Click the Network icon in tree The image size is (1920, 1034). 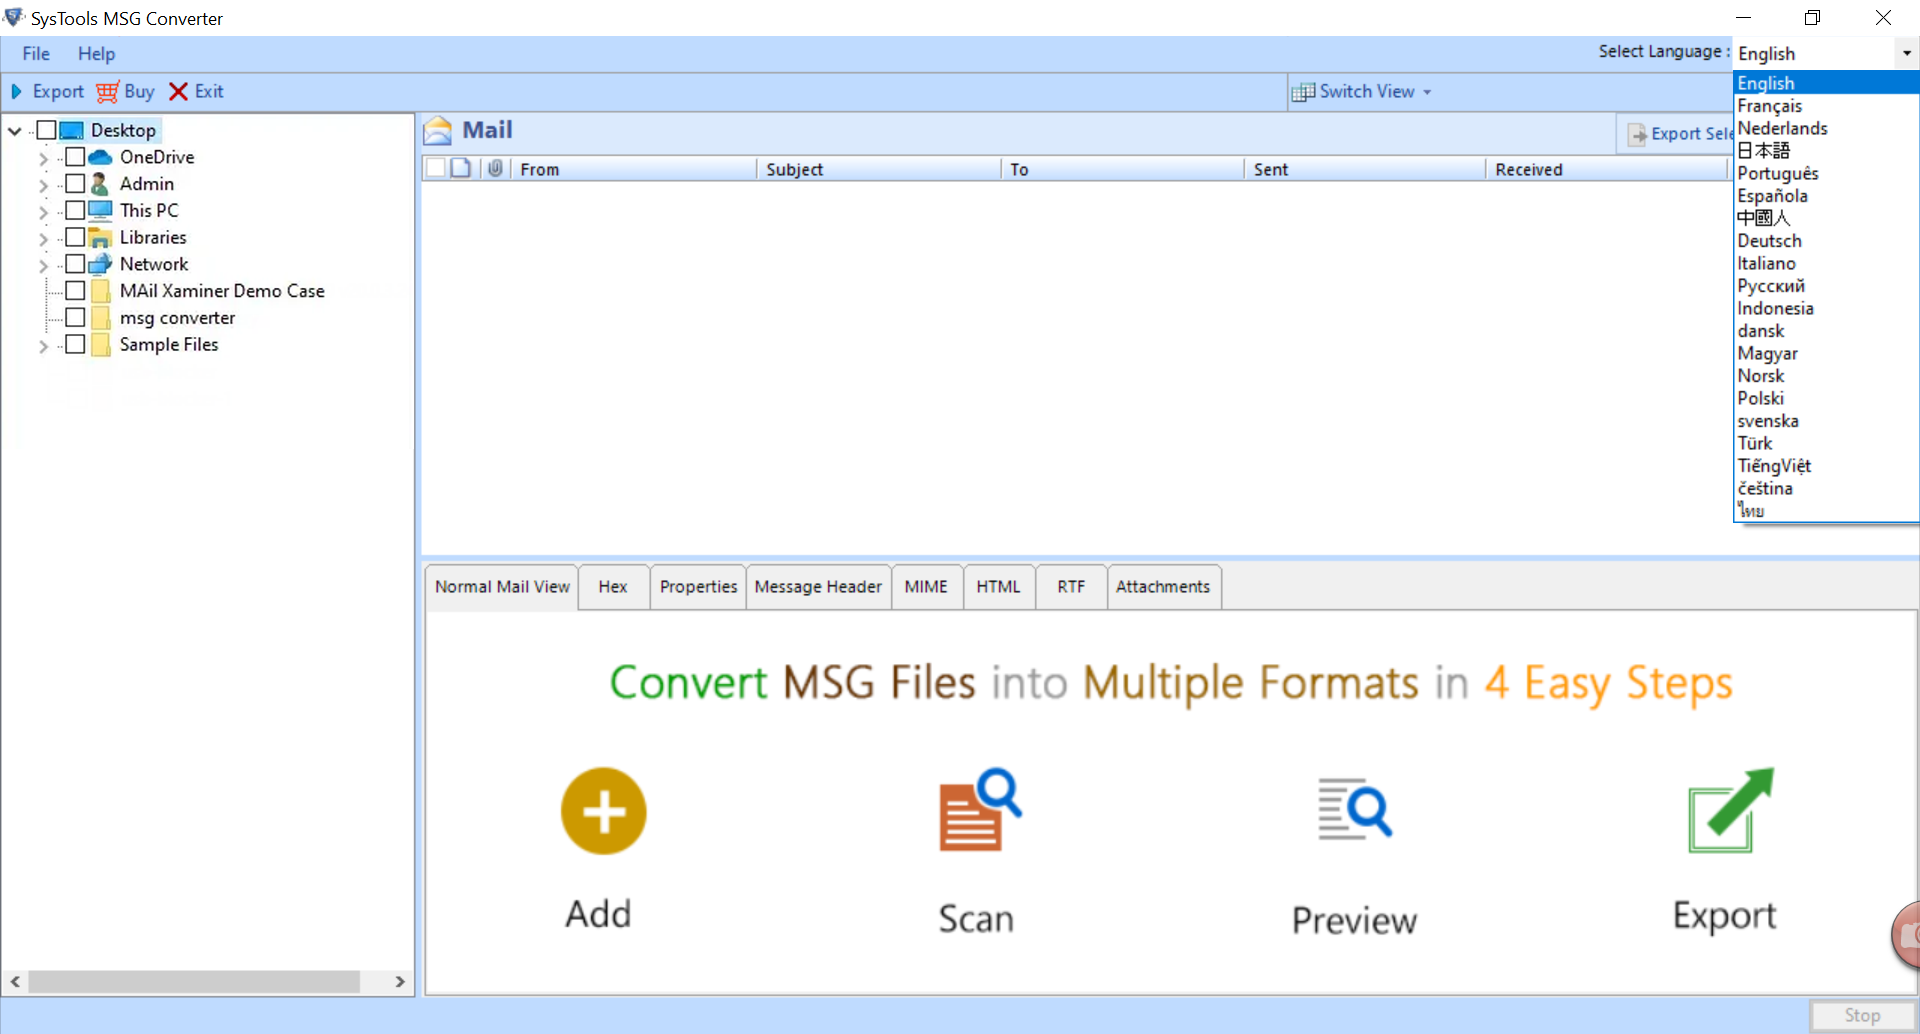(100, 264)
